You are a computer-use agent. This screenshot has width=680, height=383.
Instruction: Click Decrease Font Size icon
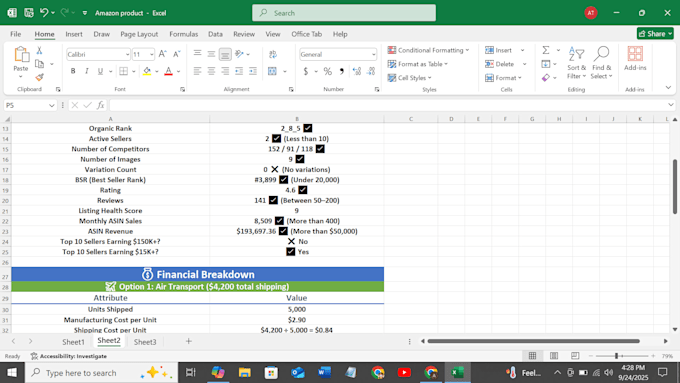(177, 54)
